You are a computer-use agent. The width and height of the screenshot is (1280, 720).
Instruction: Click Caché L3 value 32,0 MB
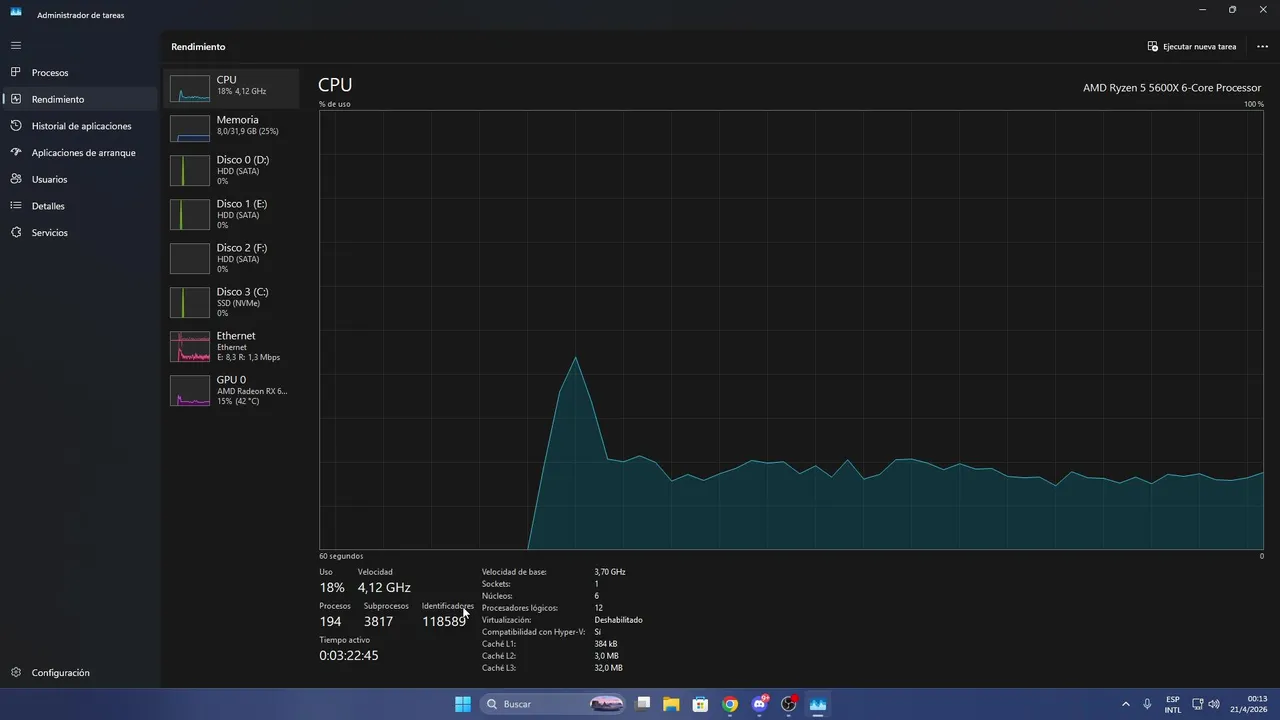tap(608, 668)
